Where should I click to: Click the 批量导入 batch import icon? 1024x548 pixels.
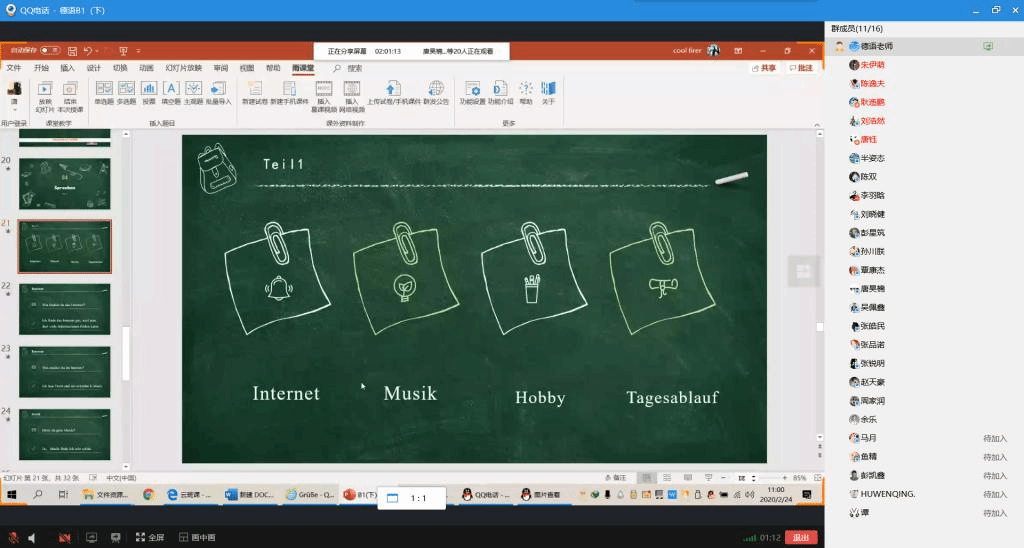[218, 92]
